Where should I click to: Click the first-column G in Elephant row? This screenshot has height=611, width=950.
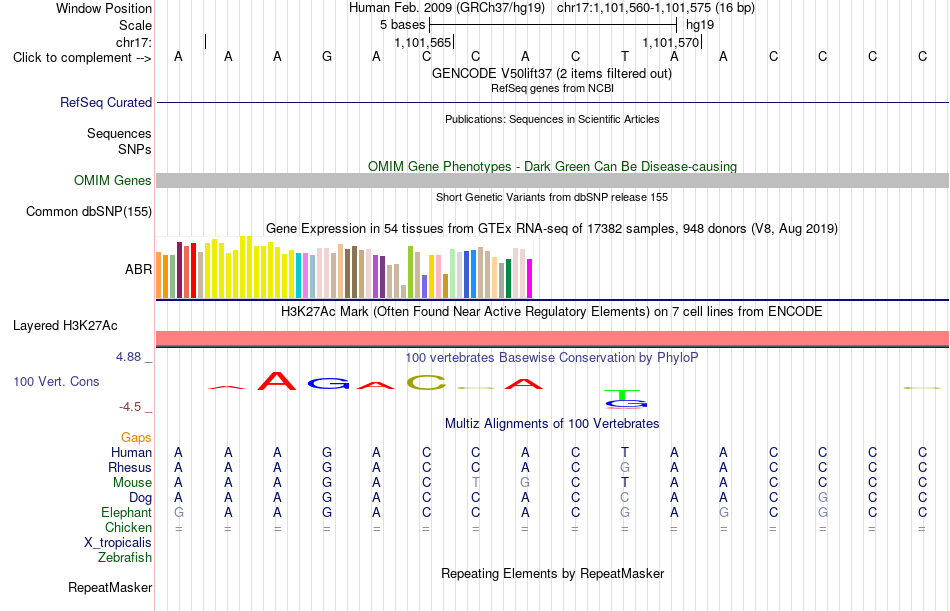178,512
